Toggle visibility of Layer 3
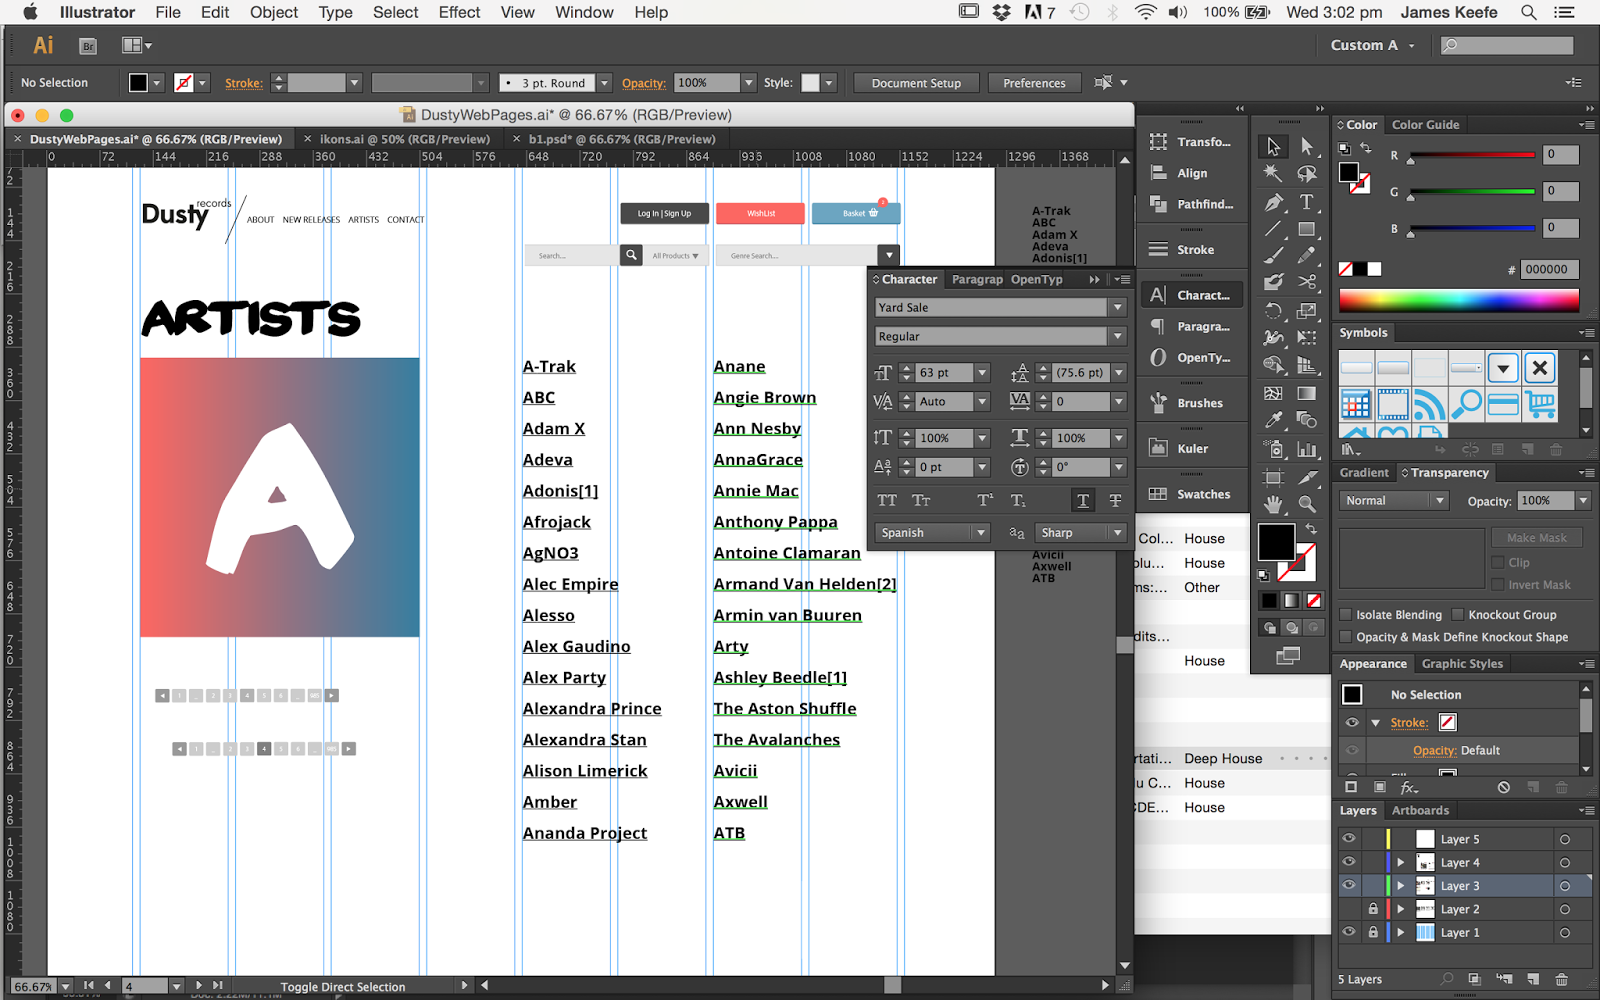 pos(1349,885)
